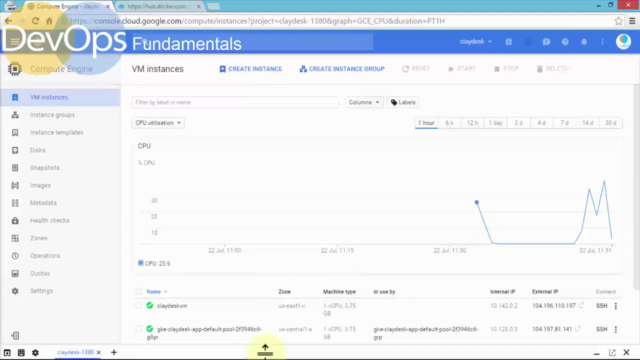Select the 12 h time range tab
The width and height of the screenshot is (640, 360).
(x=472, y=123)
